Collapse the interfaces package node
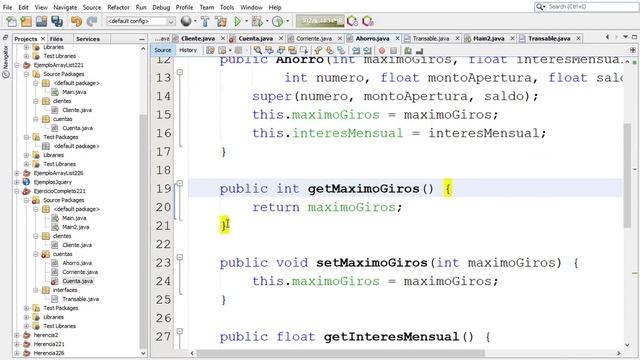 36,290
